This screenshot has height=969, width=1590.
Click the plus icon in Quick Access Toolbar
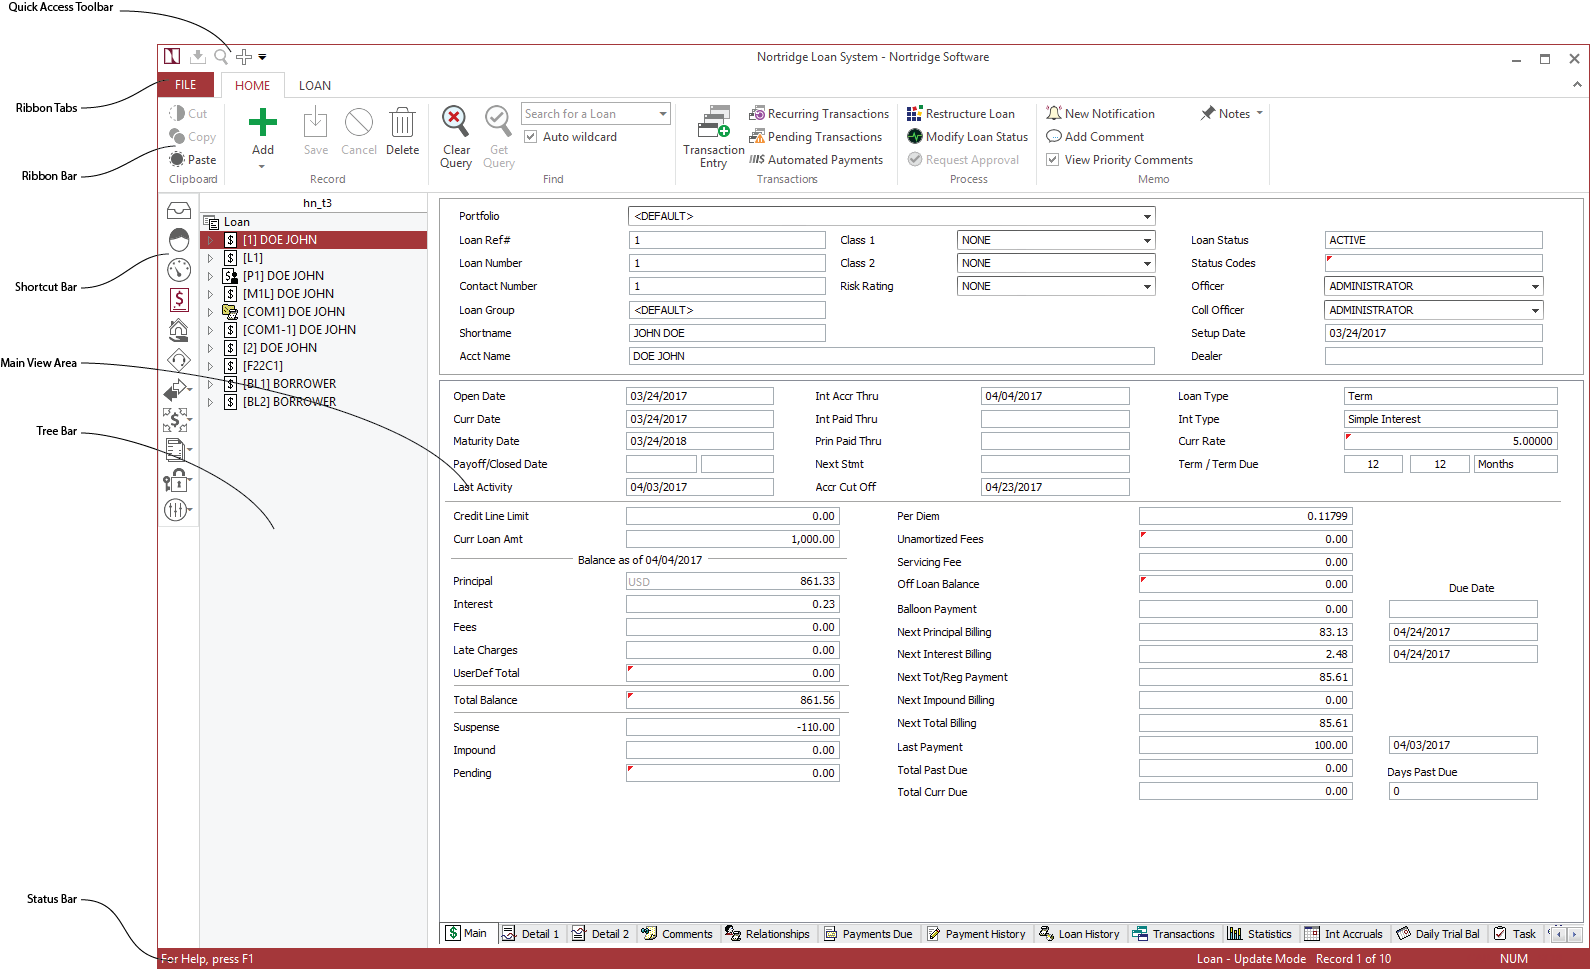coord(244,57)
